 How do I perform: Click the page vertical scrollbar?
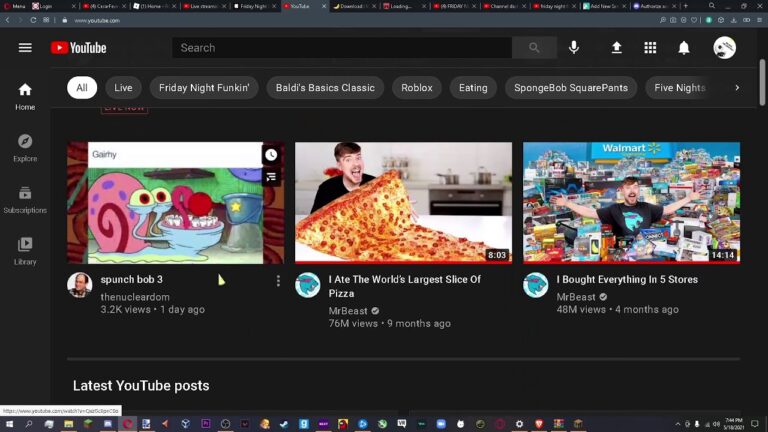(x=762, y=82)
